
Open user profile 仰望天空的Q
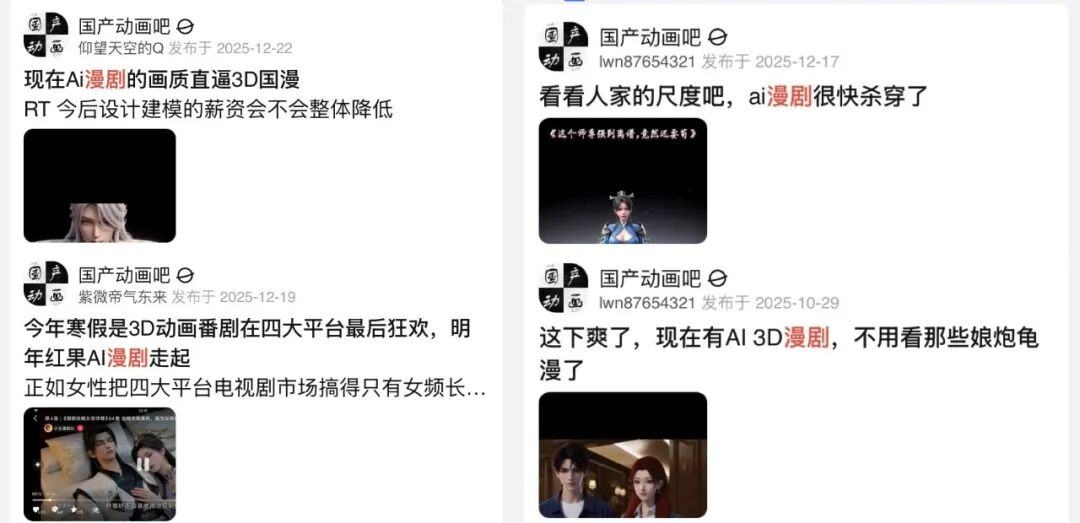121,48
